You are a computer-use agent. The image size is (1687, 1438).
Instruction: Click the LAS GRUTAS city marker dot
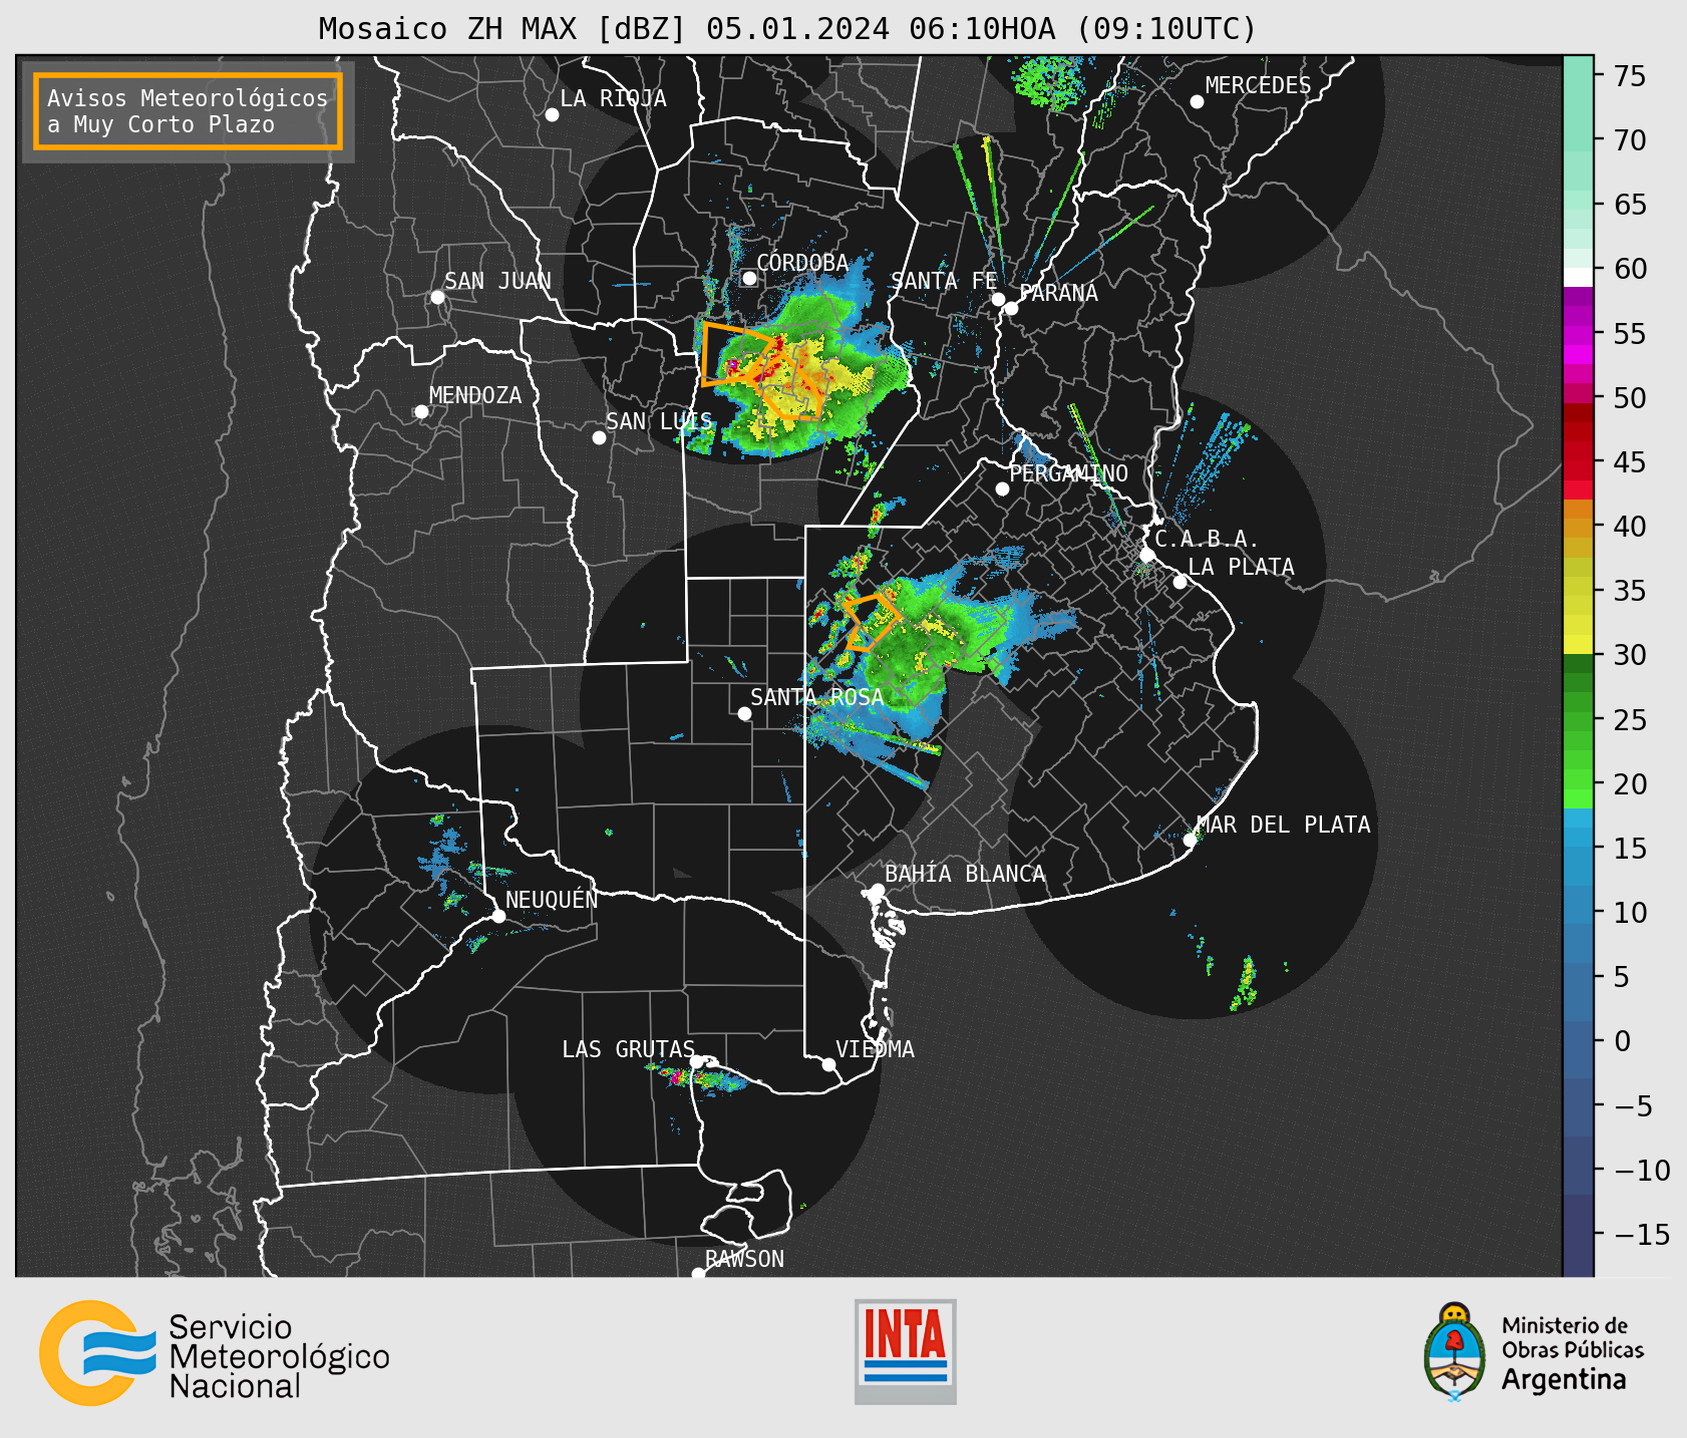(697, 1062)
